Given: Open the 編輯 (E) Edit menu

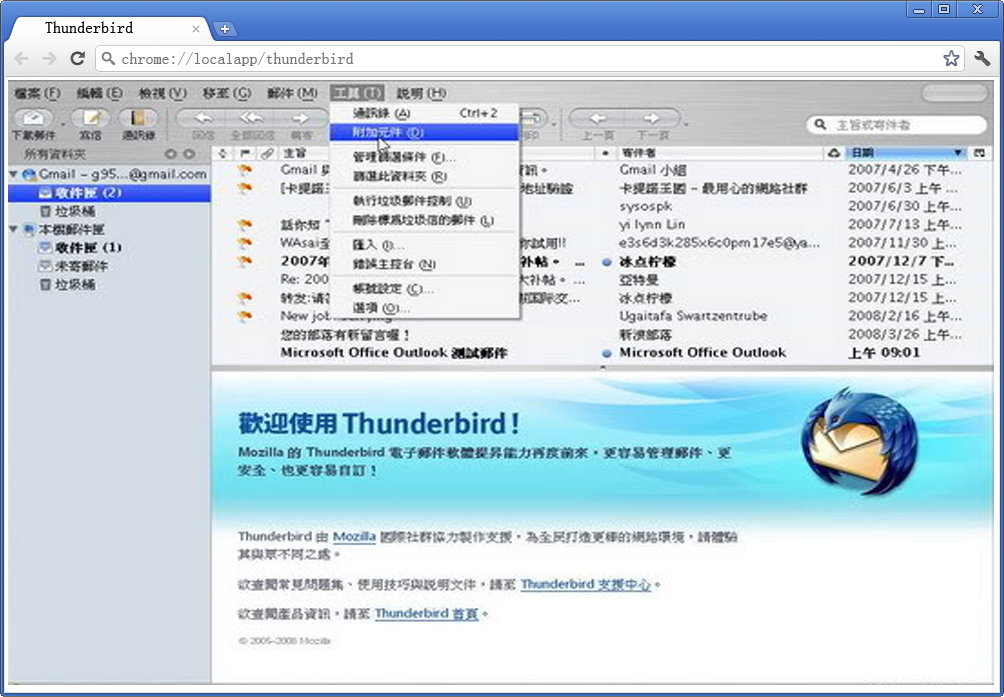Looking at the screenshot, I should (x=99, y=93).
